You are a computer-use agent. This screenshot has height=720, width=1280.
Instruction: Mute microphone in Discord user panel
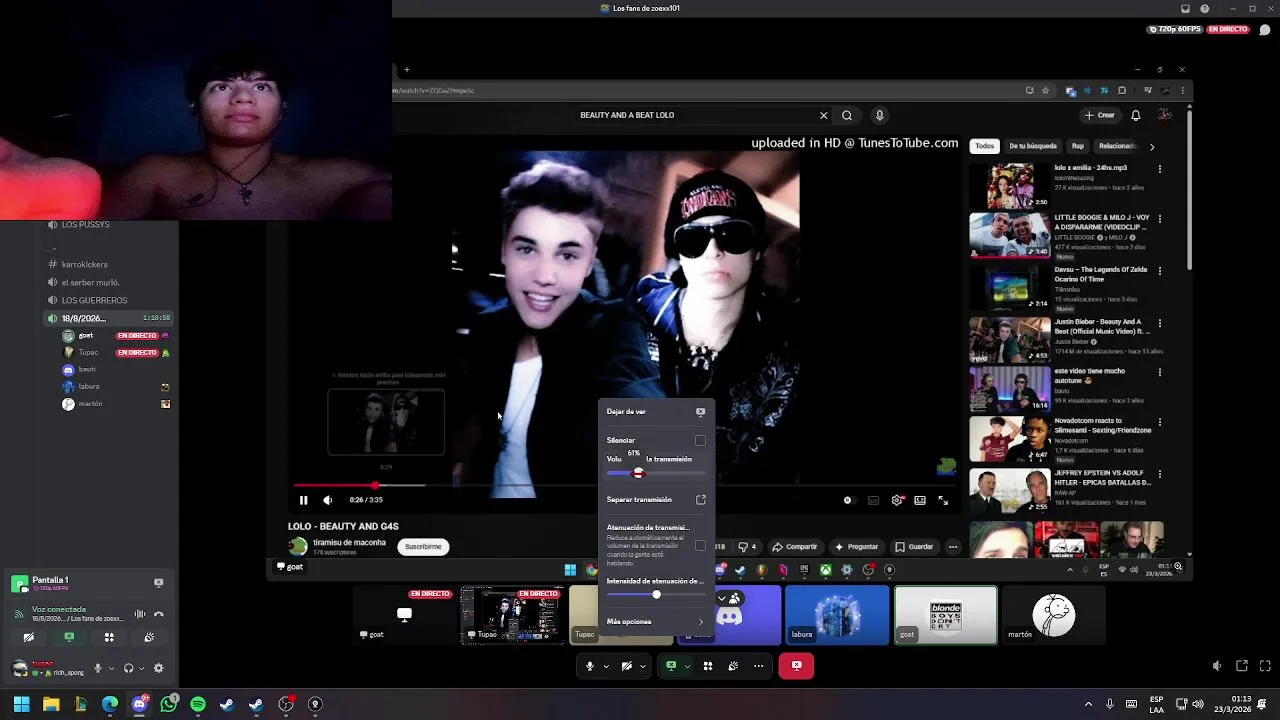tap(98, 668)
